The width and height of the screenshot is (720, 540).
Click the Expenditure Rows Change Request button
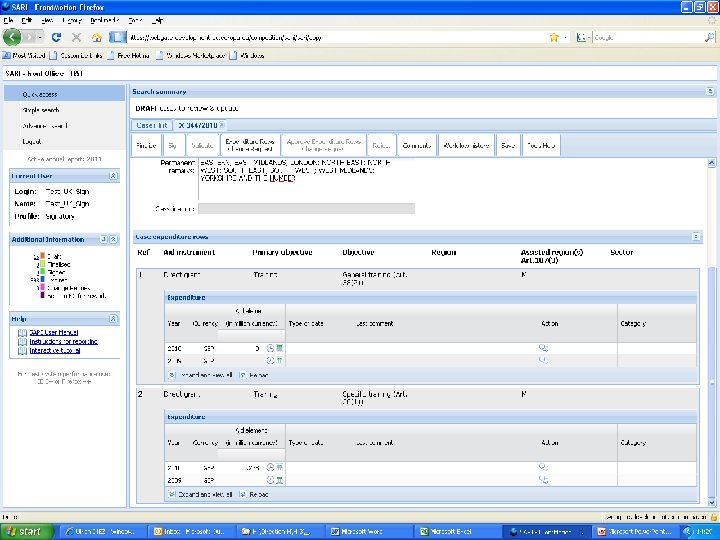click(x=250, y=145)
